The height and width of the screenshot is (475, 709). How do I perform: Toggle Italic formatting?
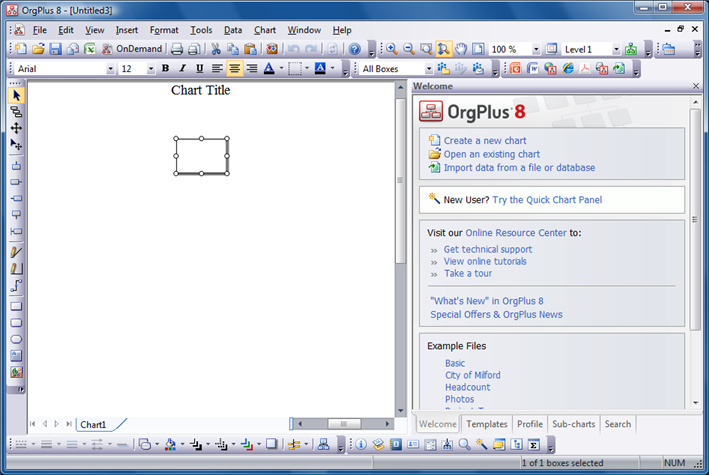(x=182, y=69)
